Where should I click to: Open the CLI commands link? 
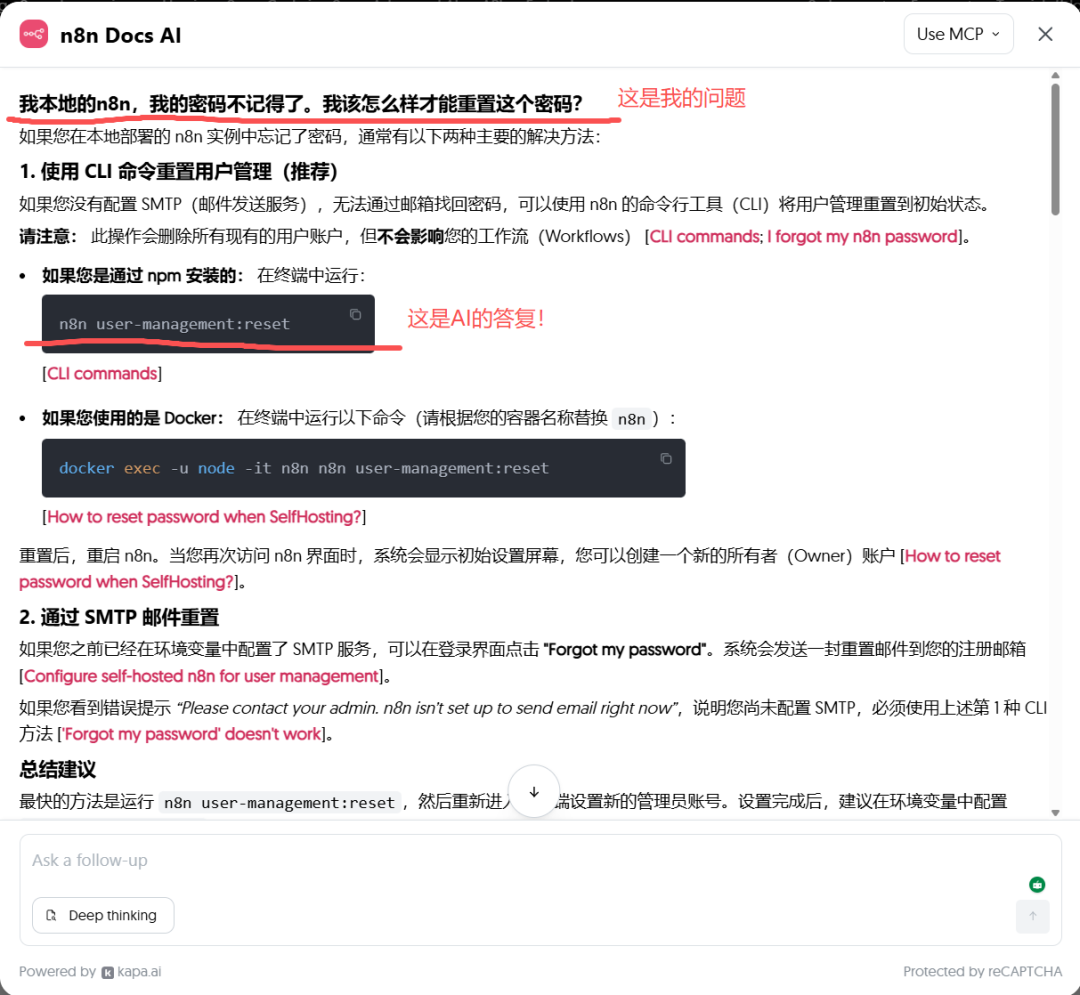(x=101, y=373)
